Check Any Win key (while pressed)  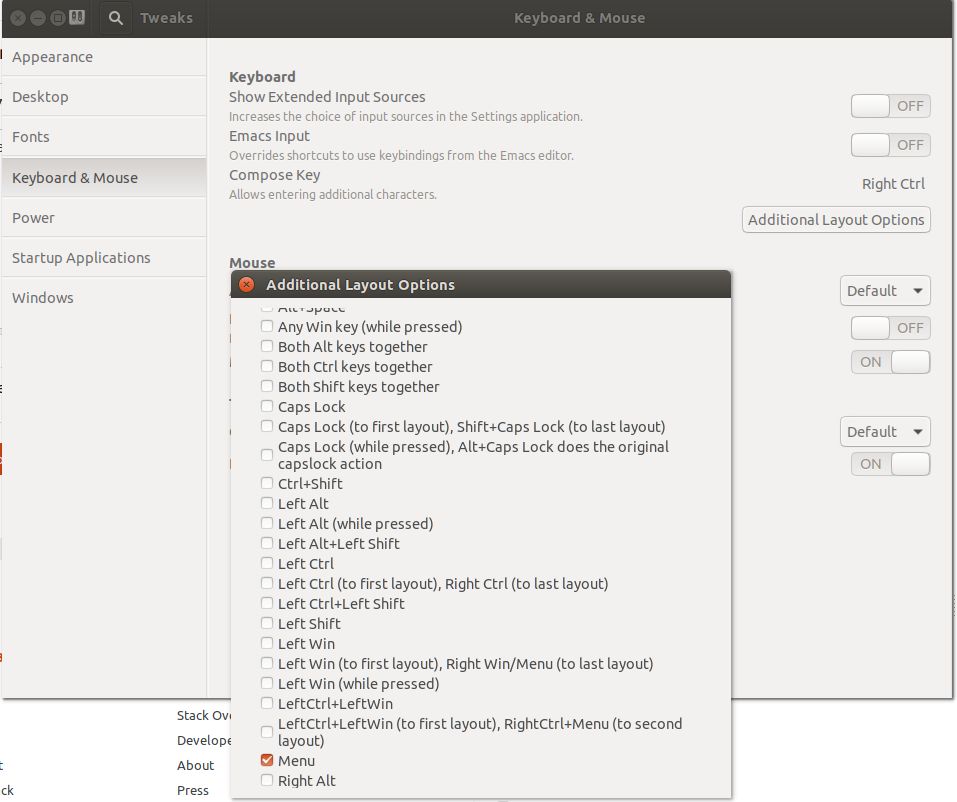pos(267,327)
